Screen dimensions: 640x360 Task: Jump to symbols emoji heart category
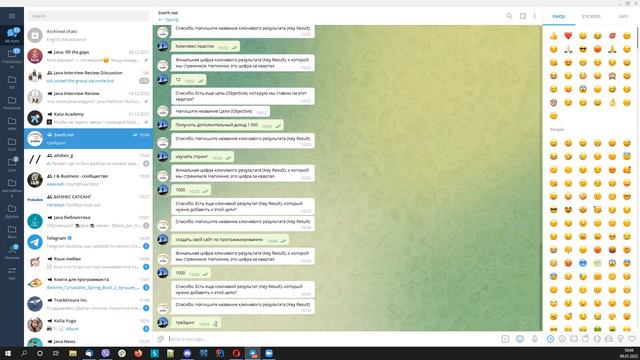[x=632, y=339]
